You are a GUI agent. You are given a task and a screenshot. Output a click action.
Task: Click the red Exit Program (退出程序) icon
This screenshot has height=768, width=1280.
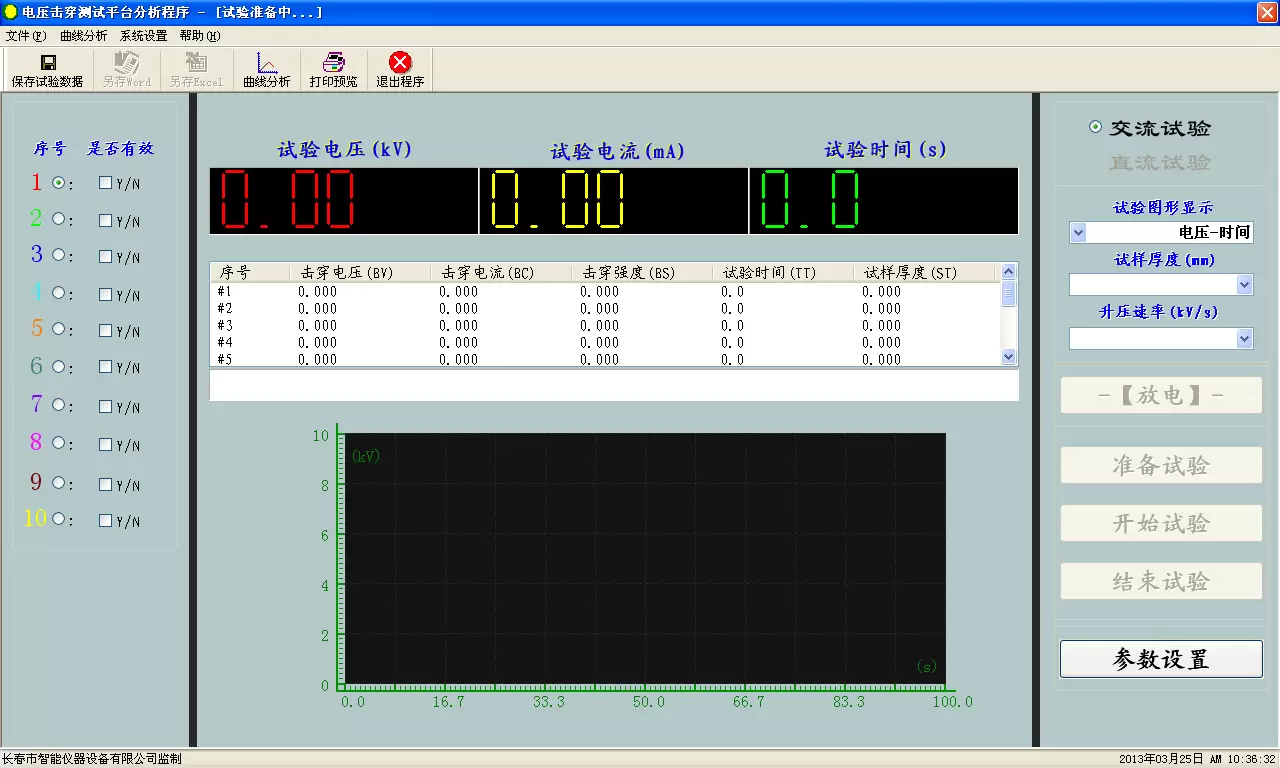400,64
